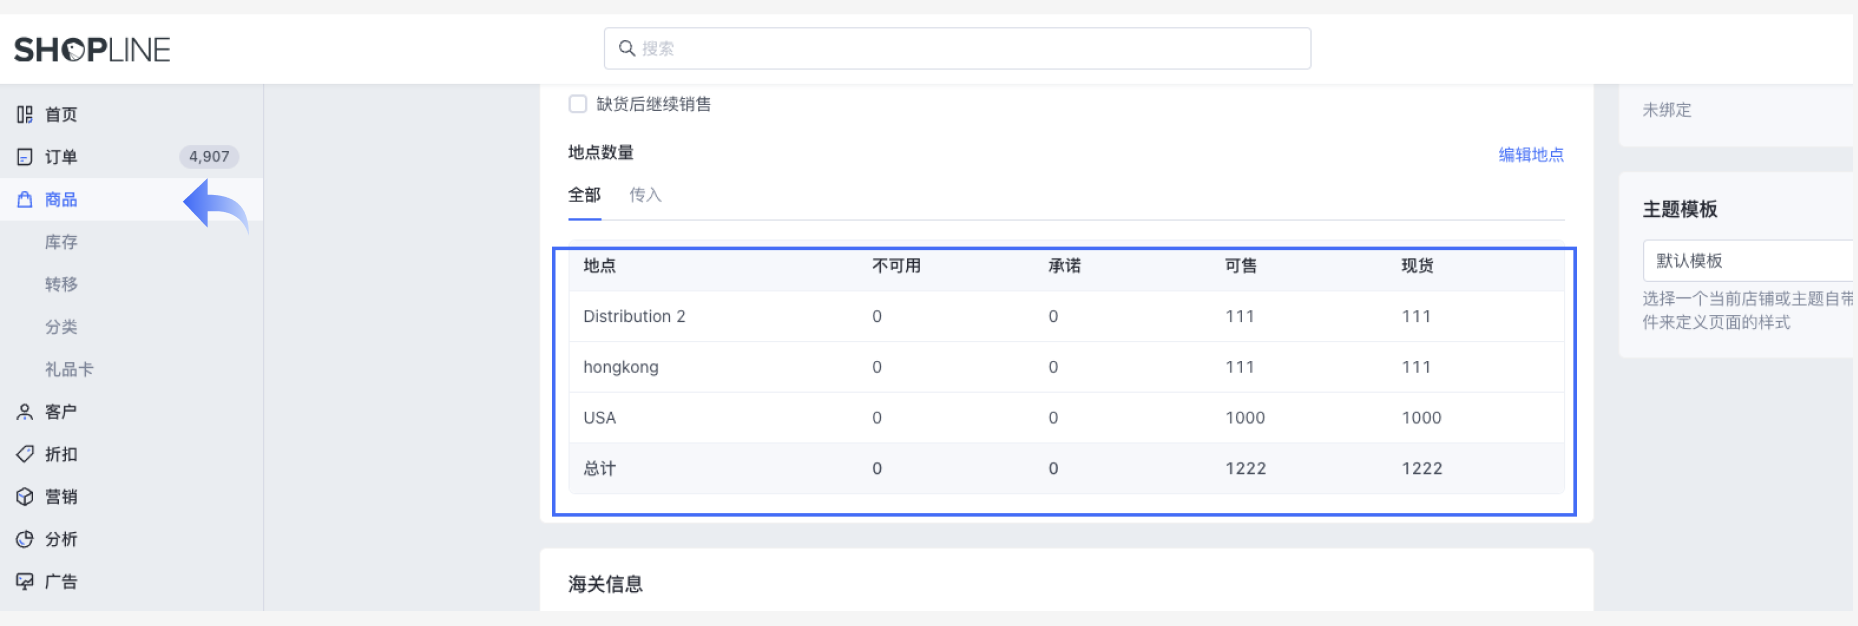
Task: Click the 海关信息 section heading
Action: coord(605,584)
